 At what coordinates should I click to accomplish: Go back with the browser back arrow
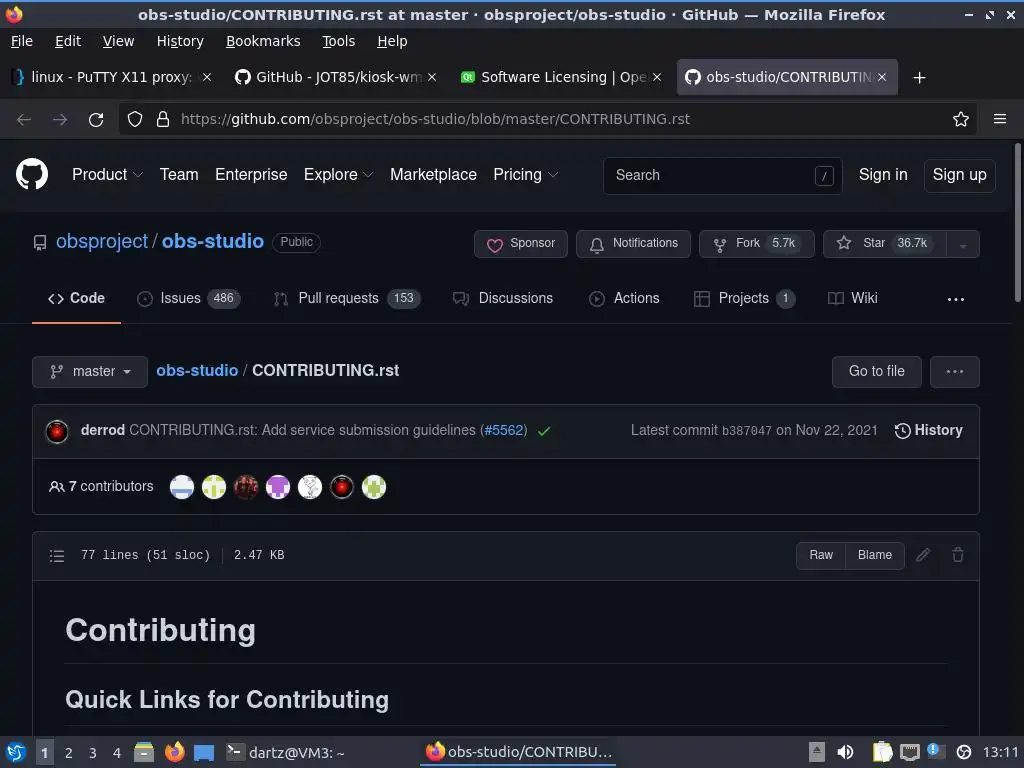pyautogui.click(x=24, y=120)
